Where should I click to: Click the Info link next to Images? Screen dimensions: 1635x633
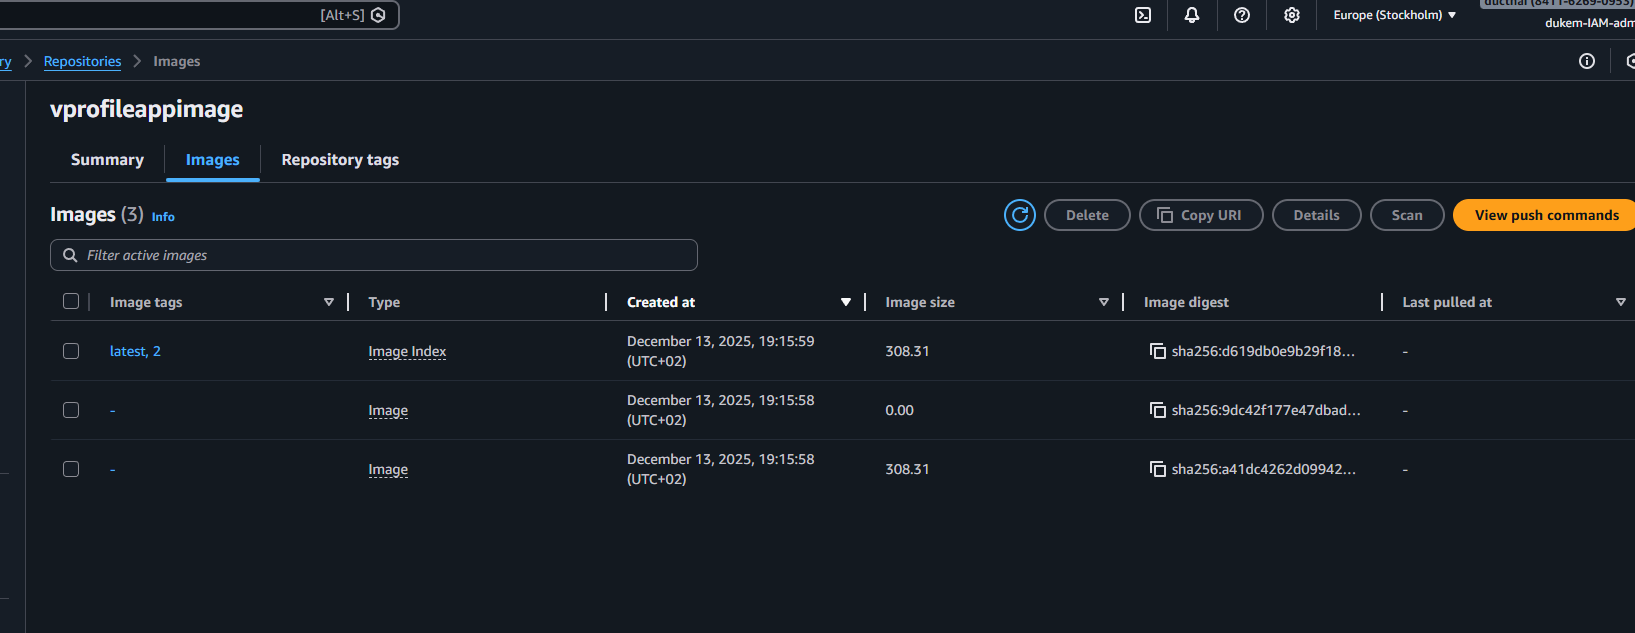[163, 217]
